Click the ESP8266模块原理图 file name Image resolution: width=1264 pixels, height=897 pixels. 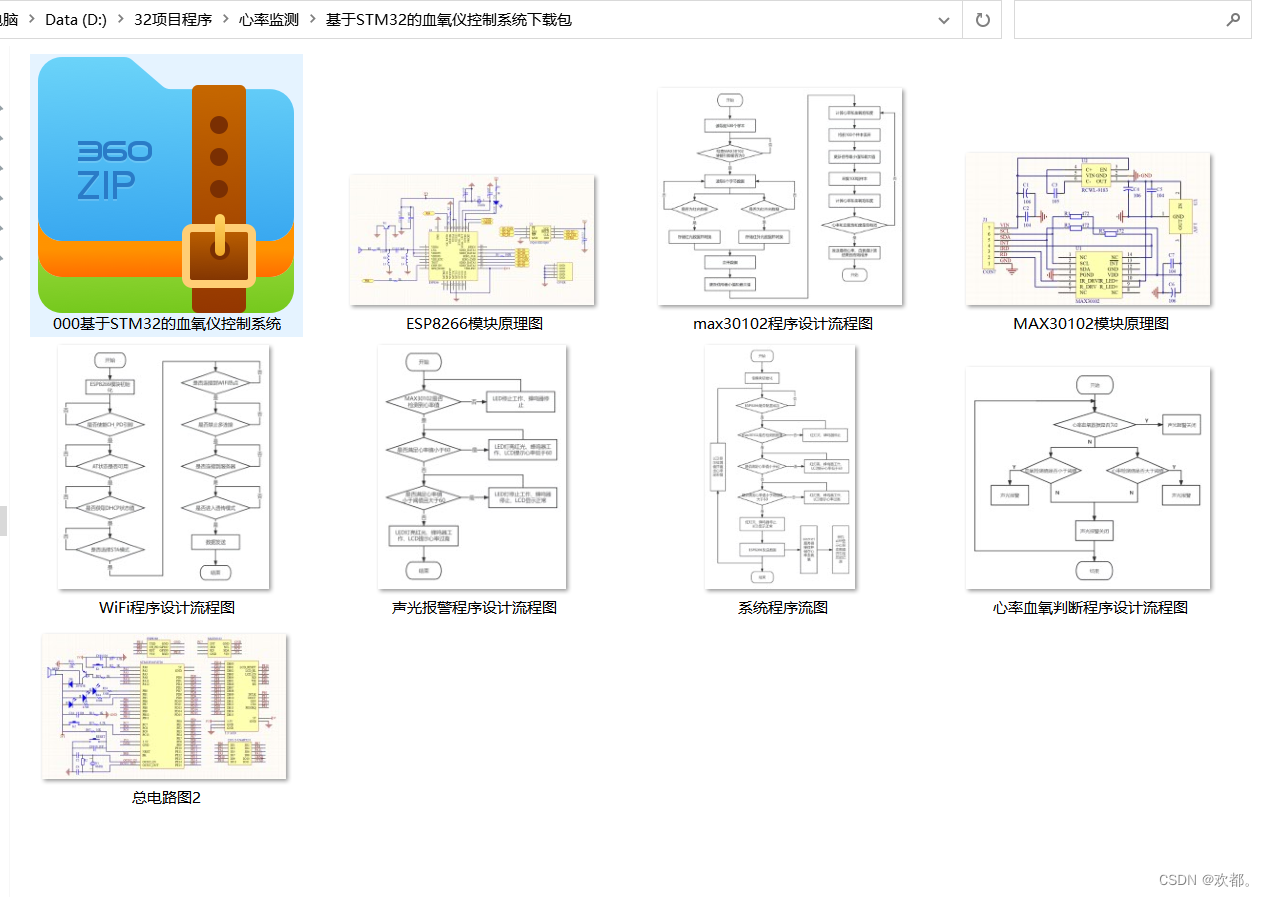tap(474, 324)
